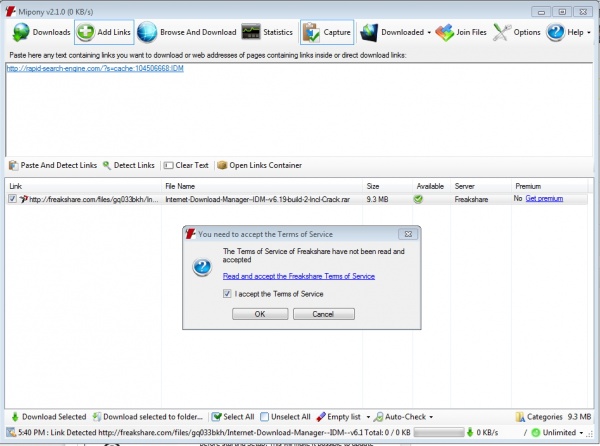
Task: Open Browse And Download globe icon
Action: tap(147, 32)
